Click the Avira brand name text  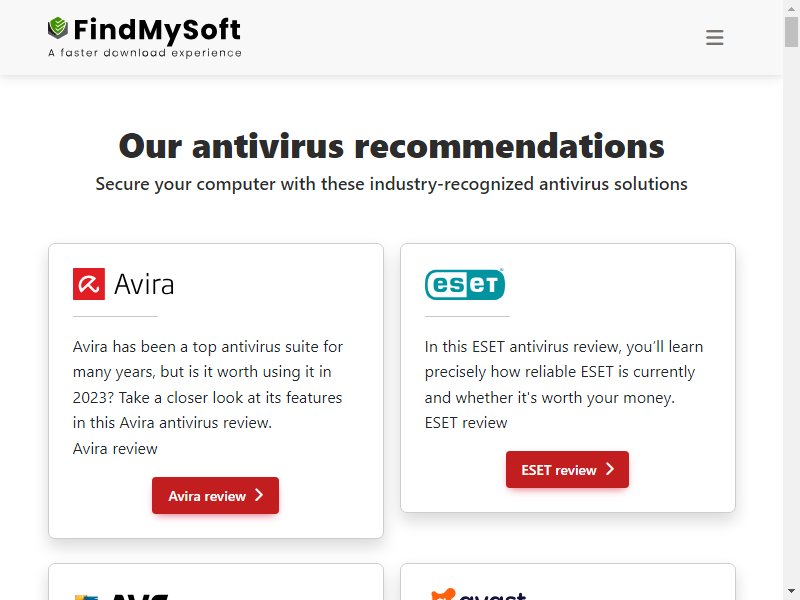pos(144,284)
